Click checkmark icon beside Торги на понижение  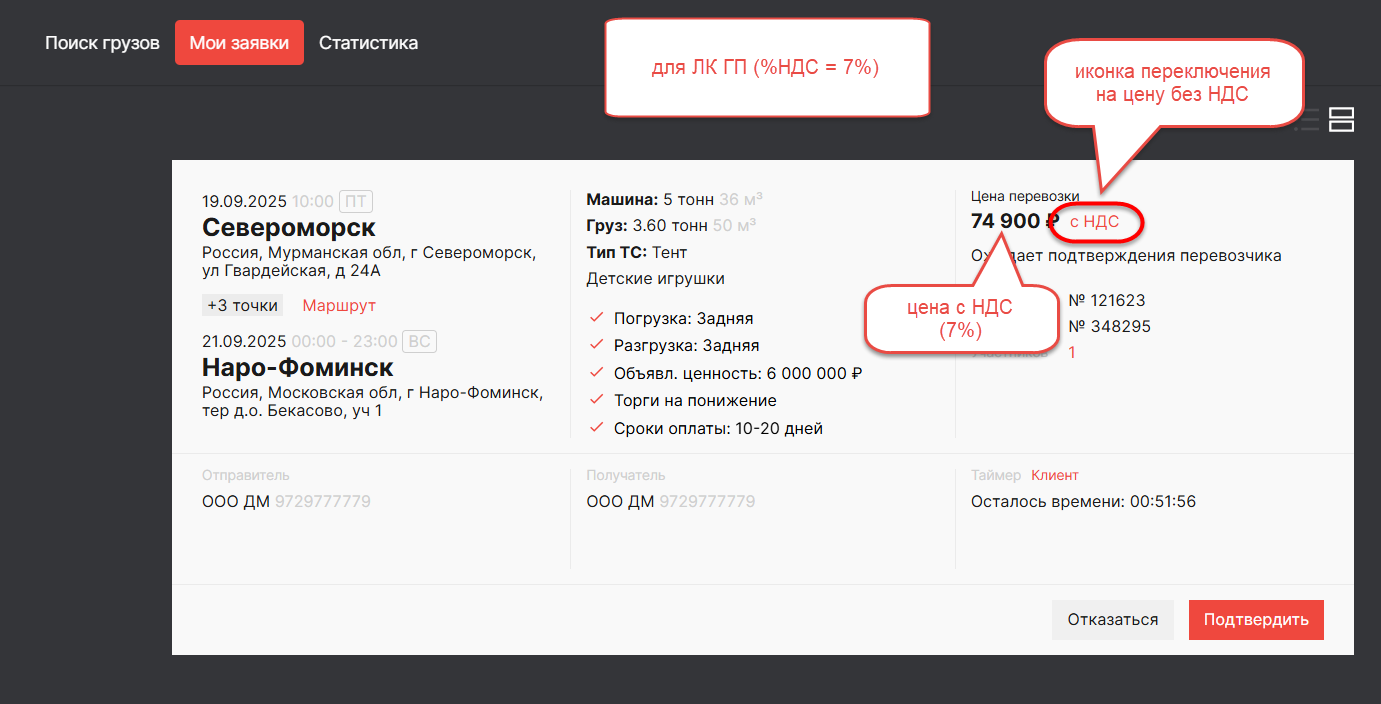click(x=597, y=400)
